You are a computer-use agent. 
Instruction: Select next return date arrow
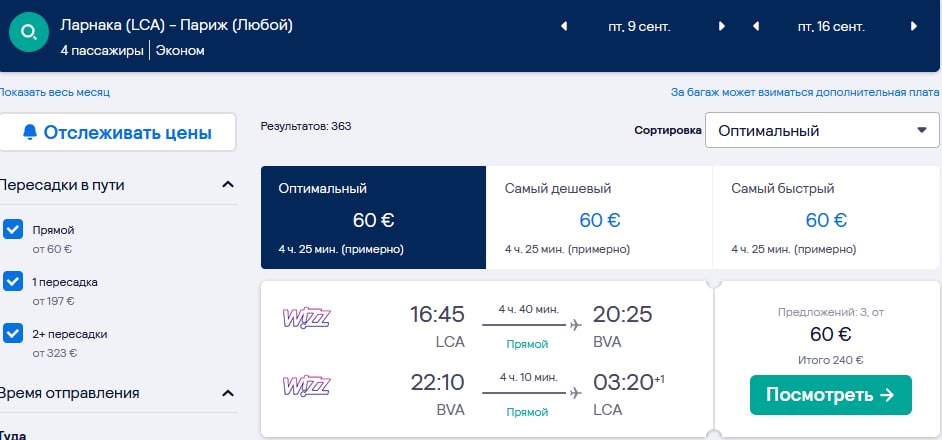pos(914,27)
